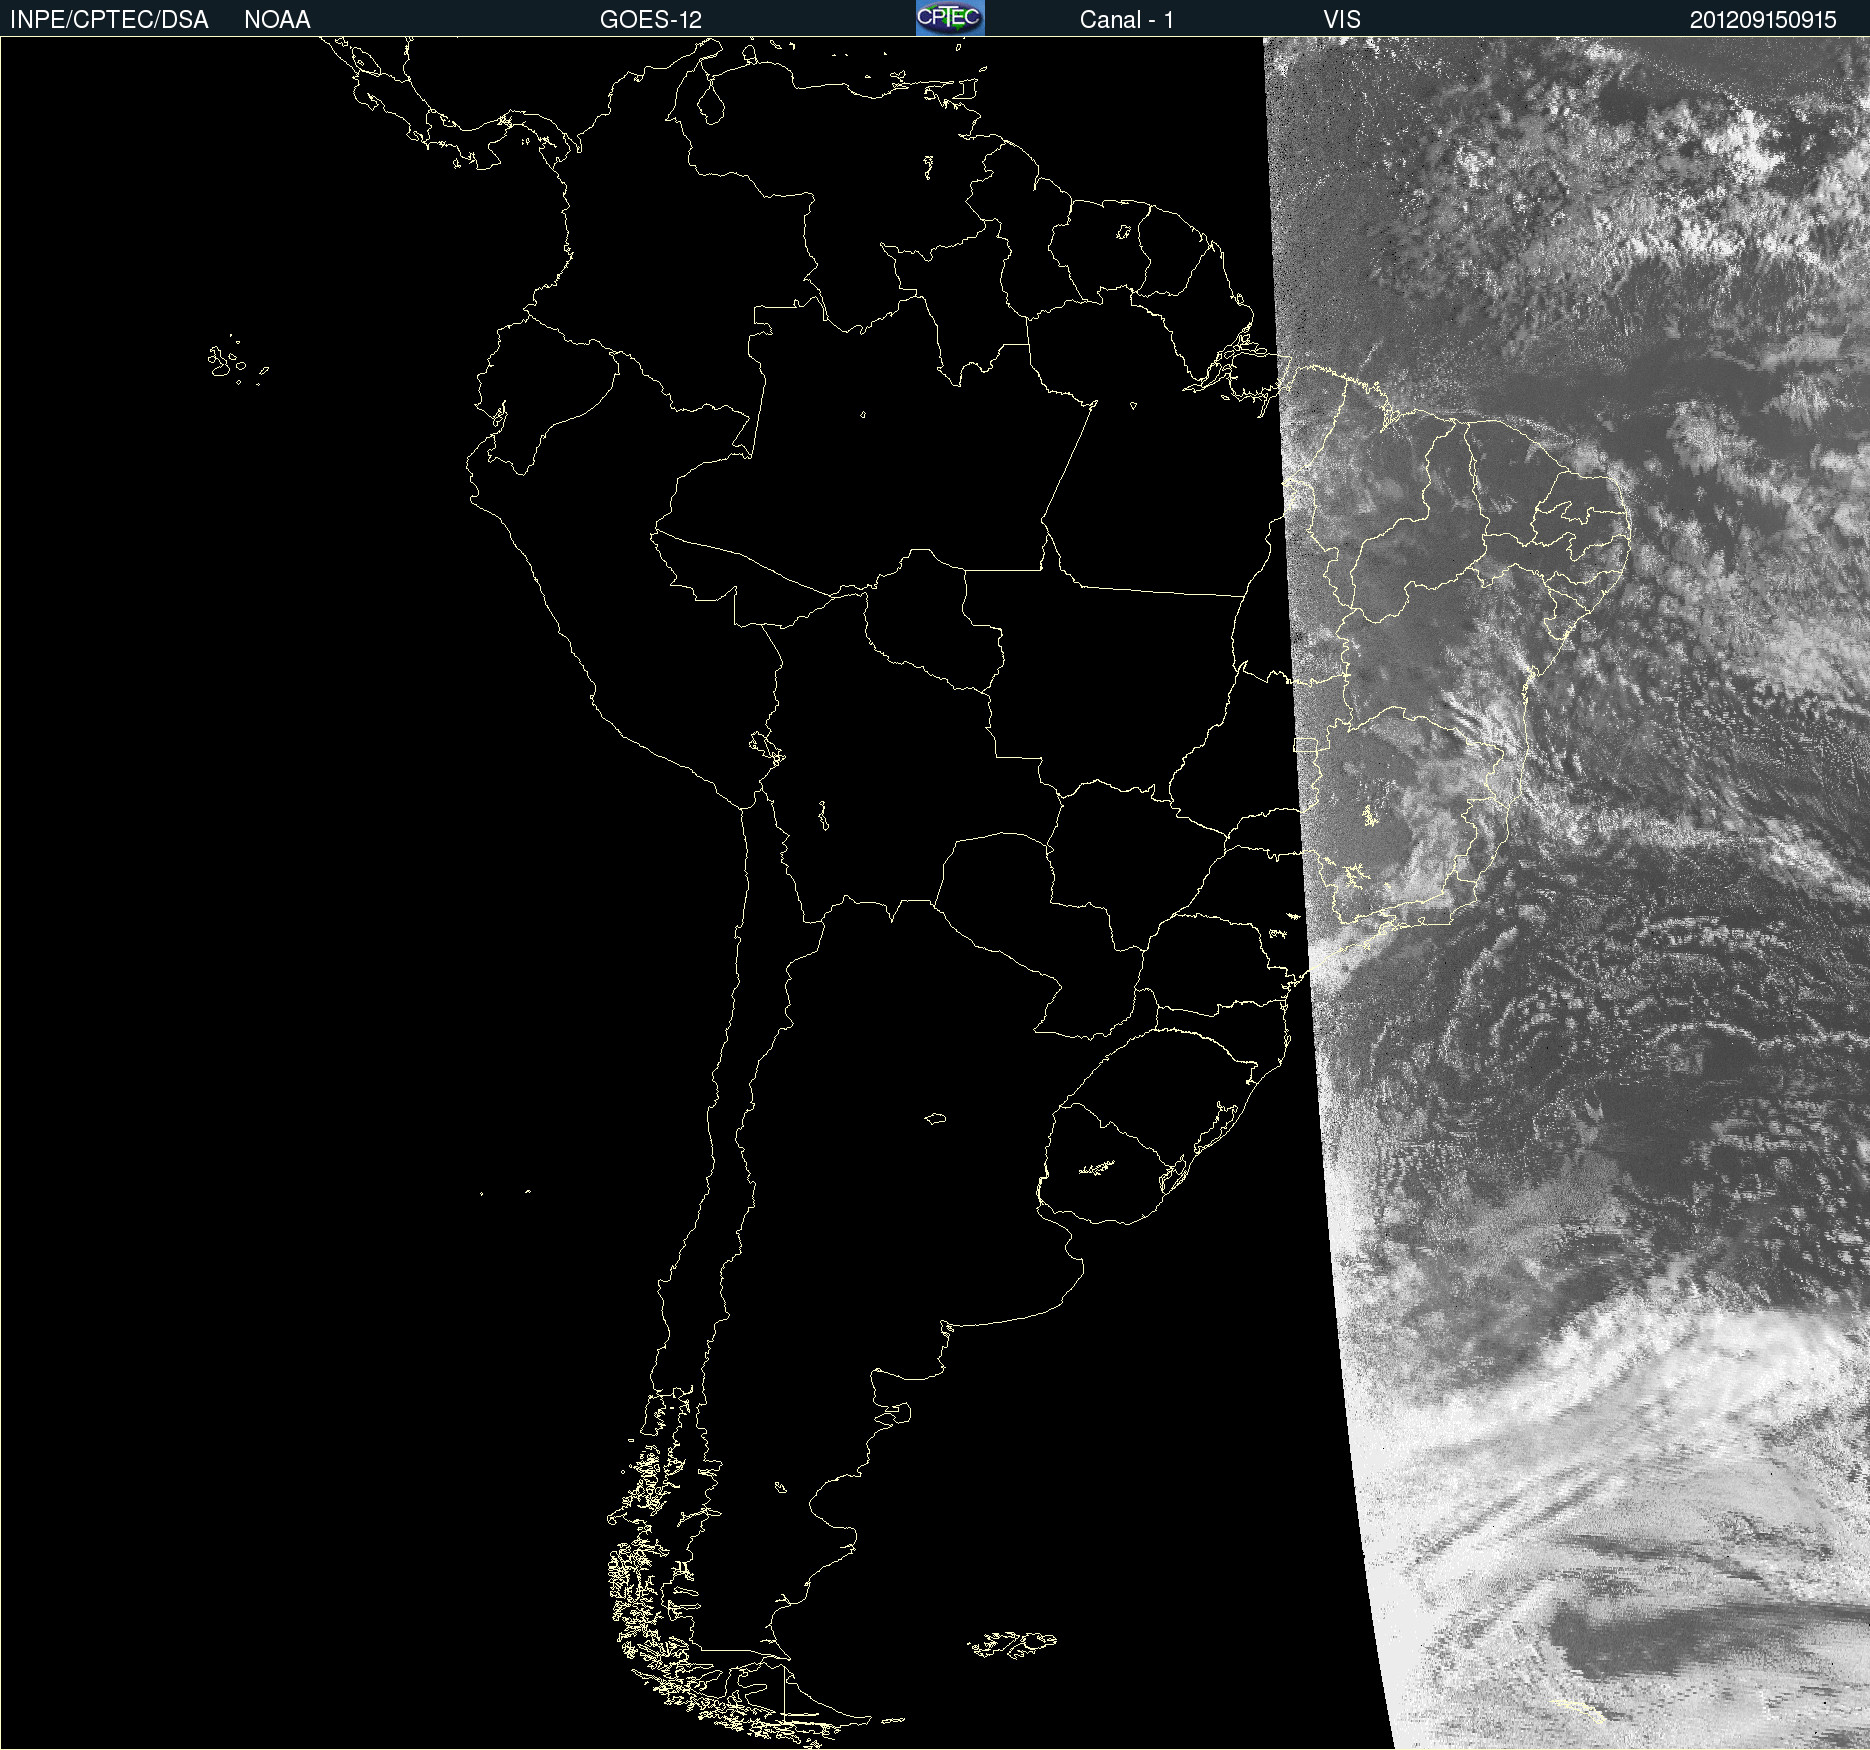Select the VIS channel label

[1342, 20]
